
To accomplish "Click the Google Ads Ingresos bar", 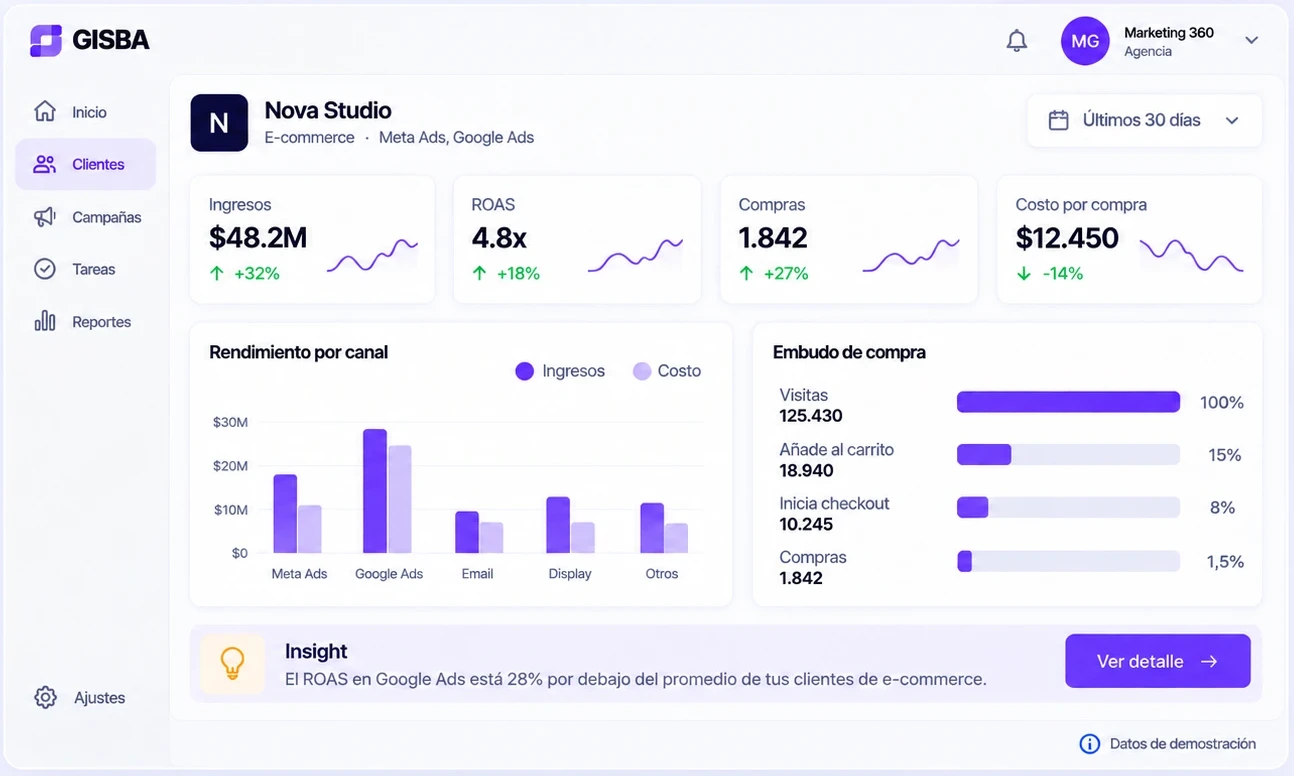I will point(375,491).
